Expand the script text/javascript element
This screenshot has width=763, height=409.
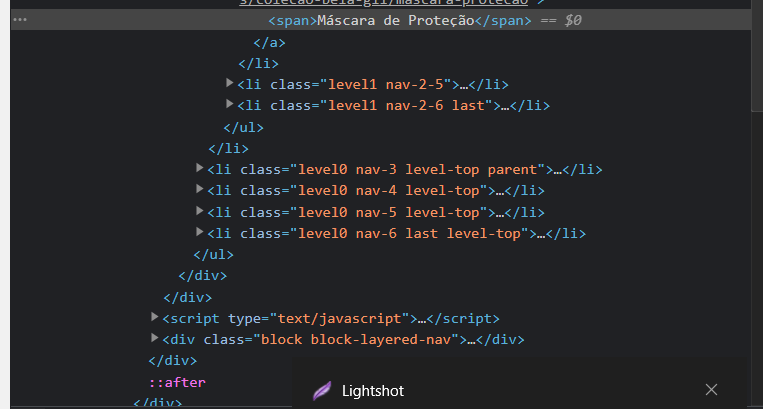(x=155, y=317)
